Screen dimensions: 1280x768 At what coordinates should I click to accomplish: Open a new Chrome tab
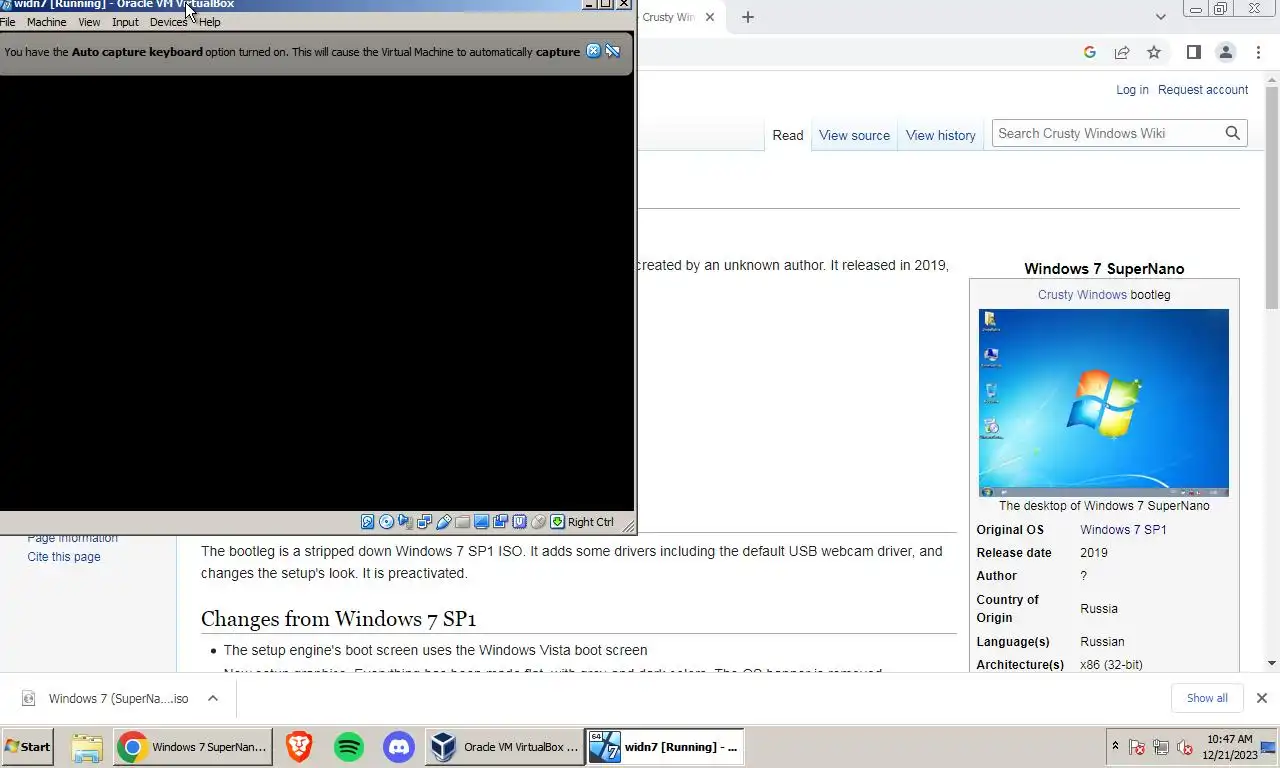748,17
